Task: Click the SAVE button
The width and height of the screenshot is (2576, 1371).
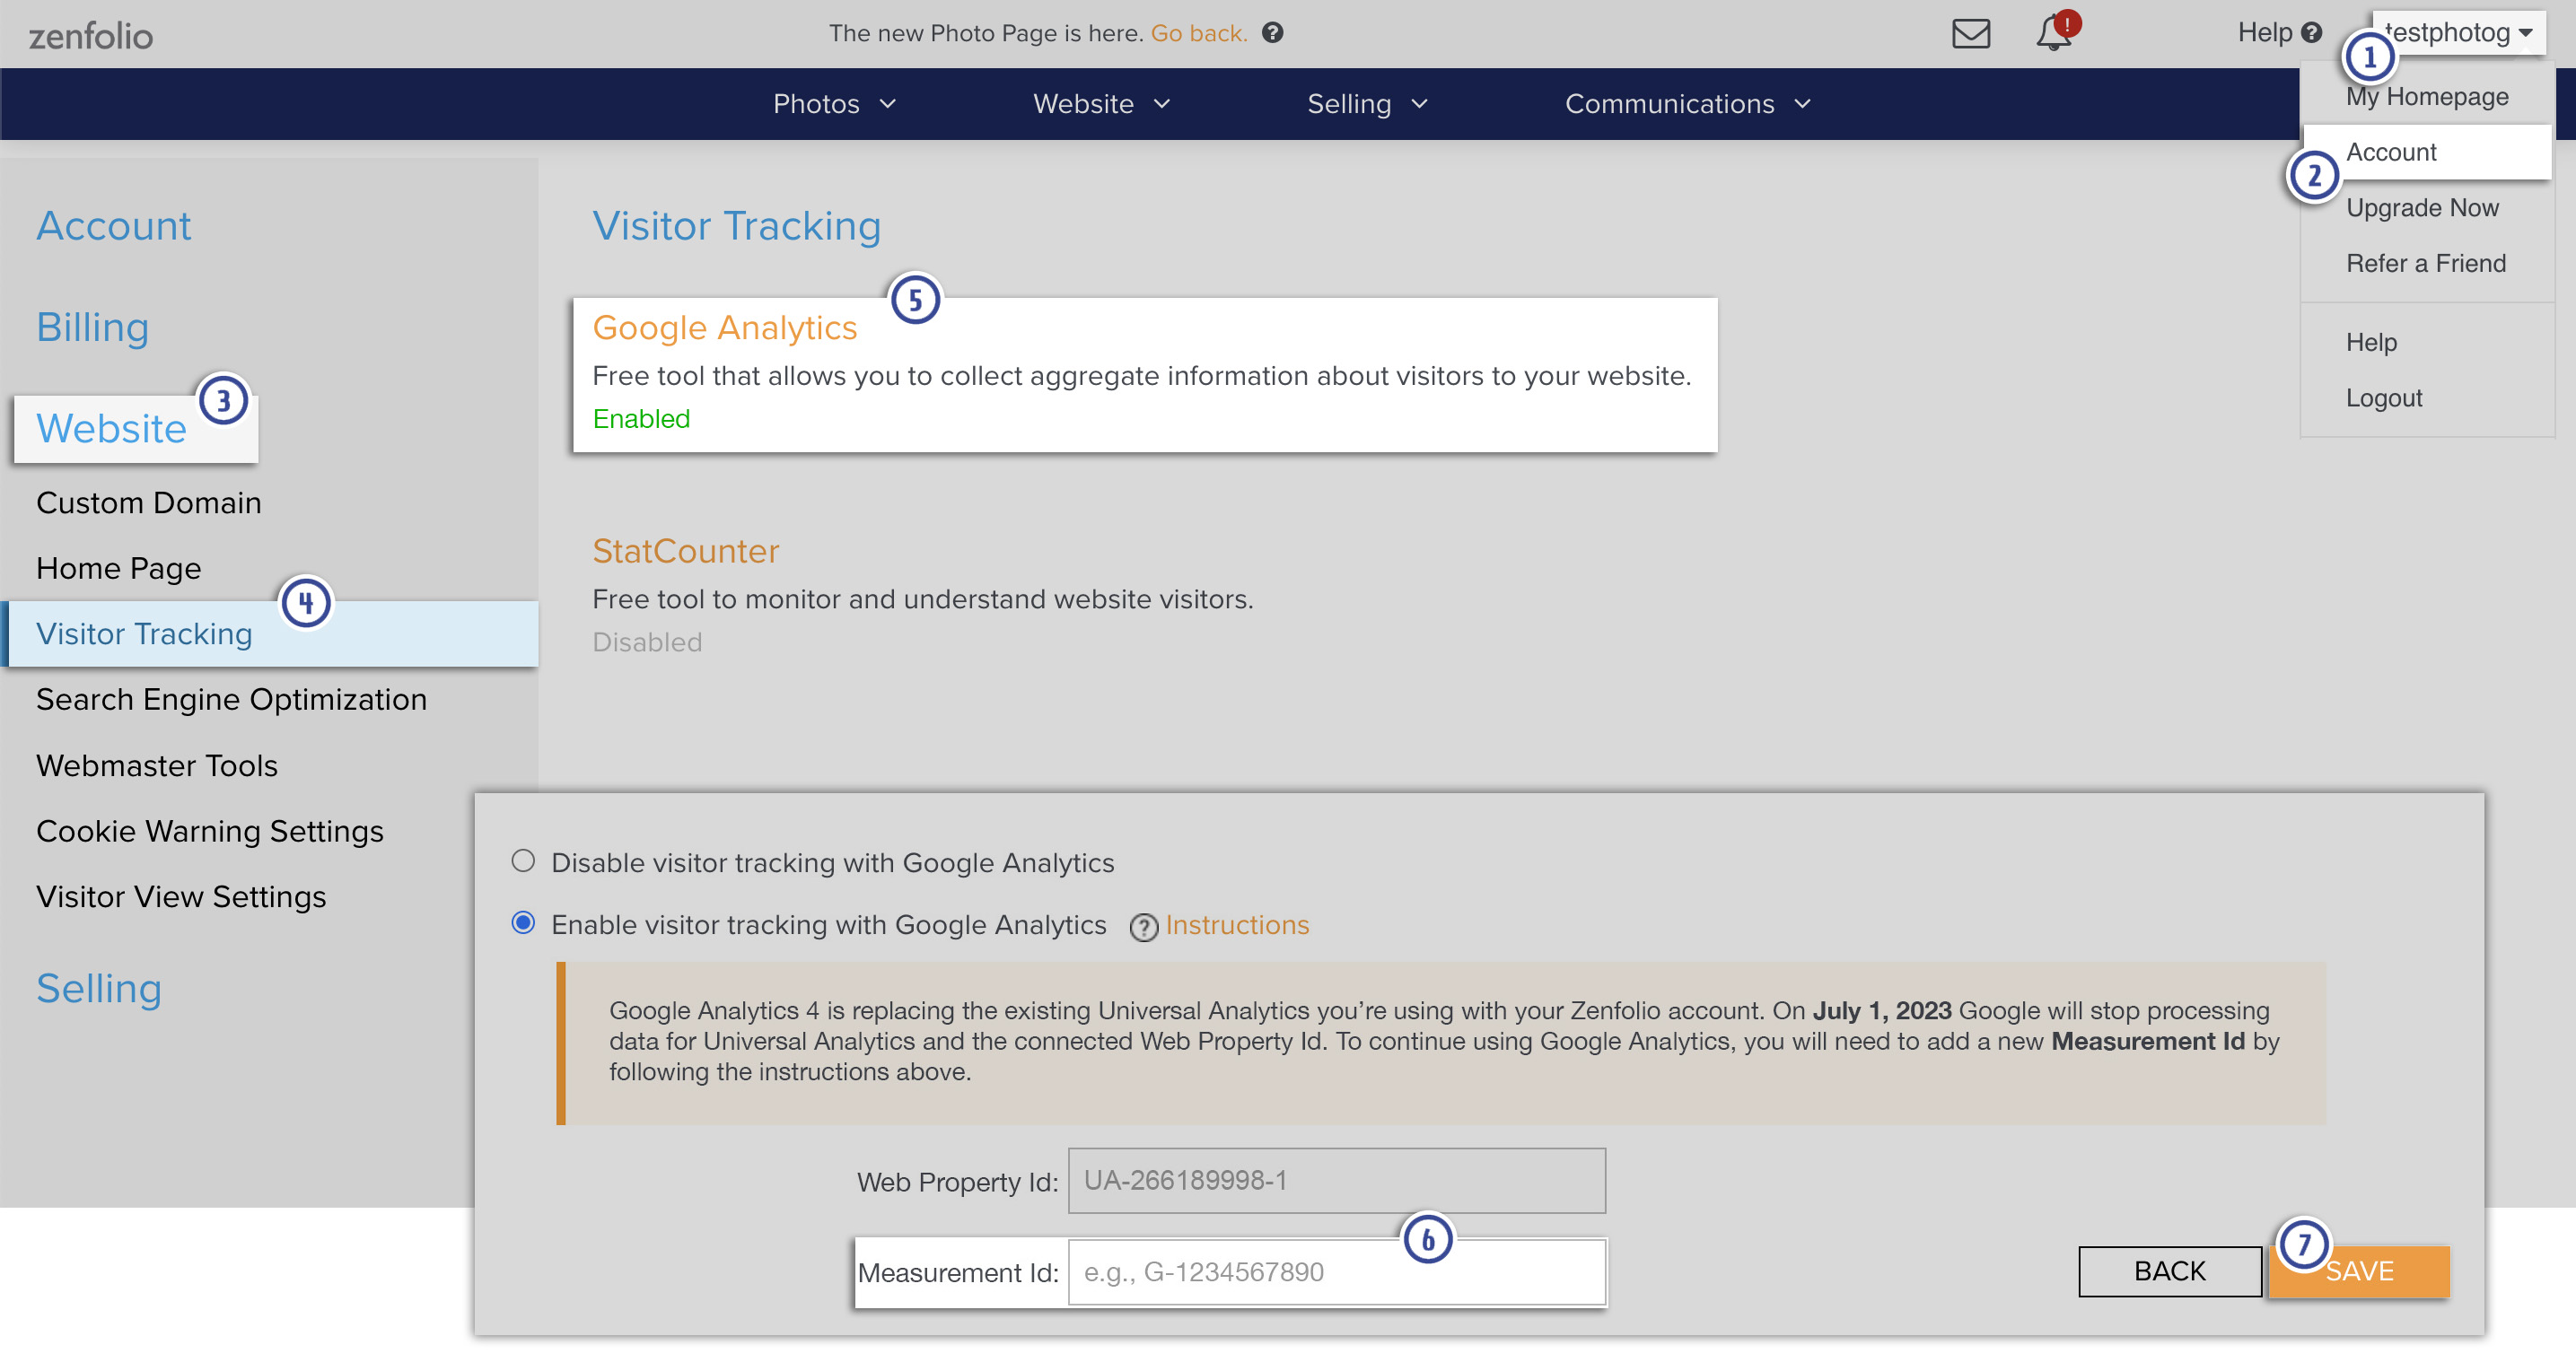Action: click(x=2359, y=1272)
